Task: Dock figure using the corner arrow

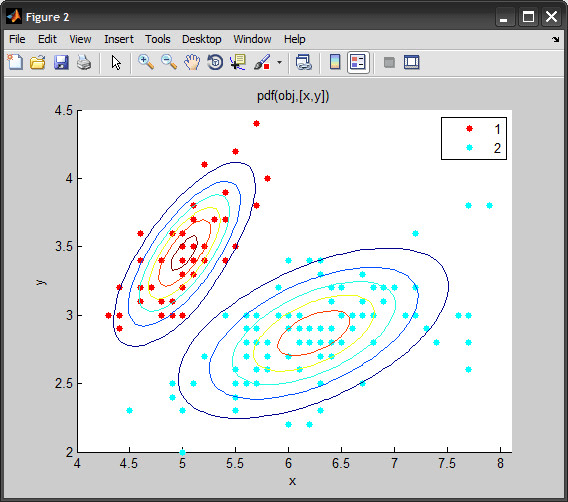Action: (x=556, y=39)
